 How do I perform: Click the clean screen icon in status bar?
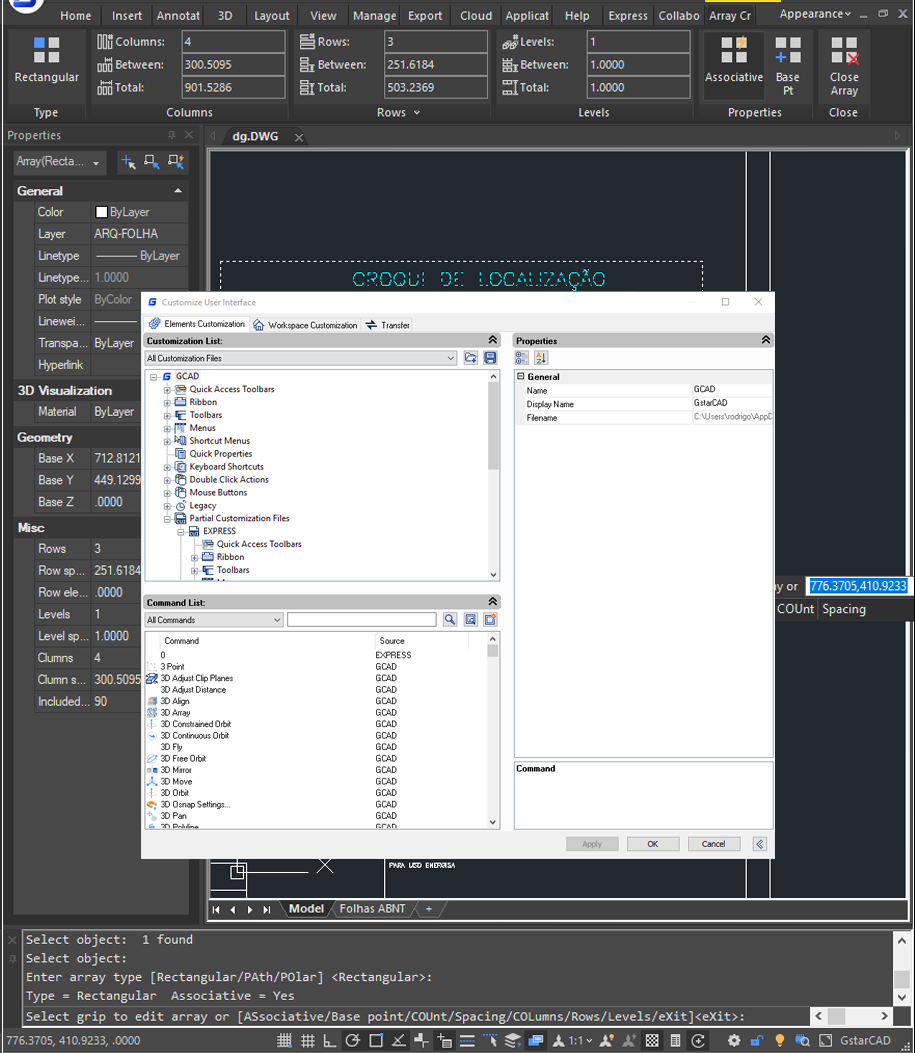point(825,1040)
